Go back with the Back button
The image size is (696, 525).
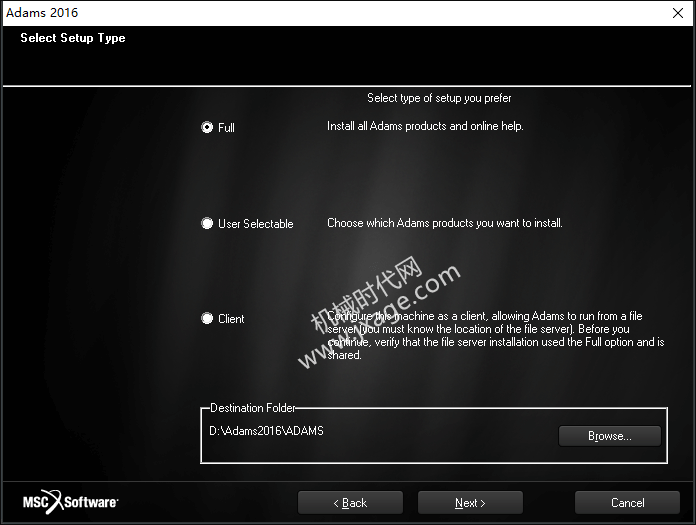point(350,503)
